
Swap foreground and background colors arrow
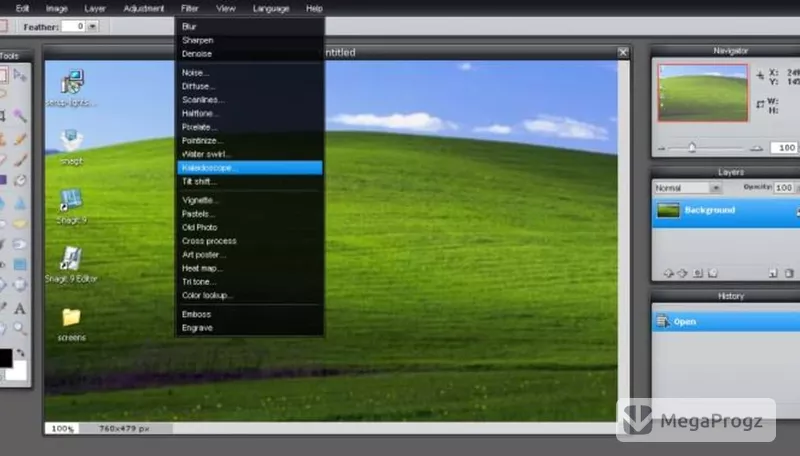pos(20,352)
